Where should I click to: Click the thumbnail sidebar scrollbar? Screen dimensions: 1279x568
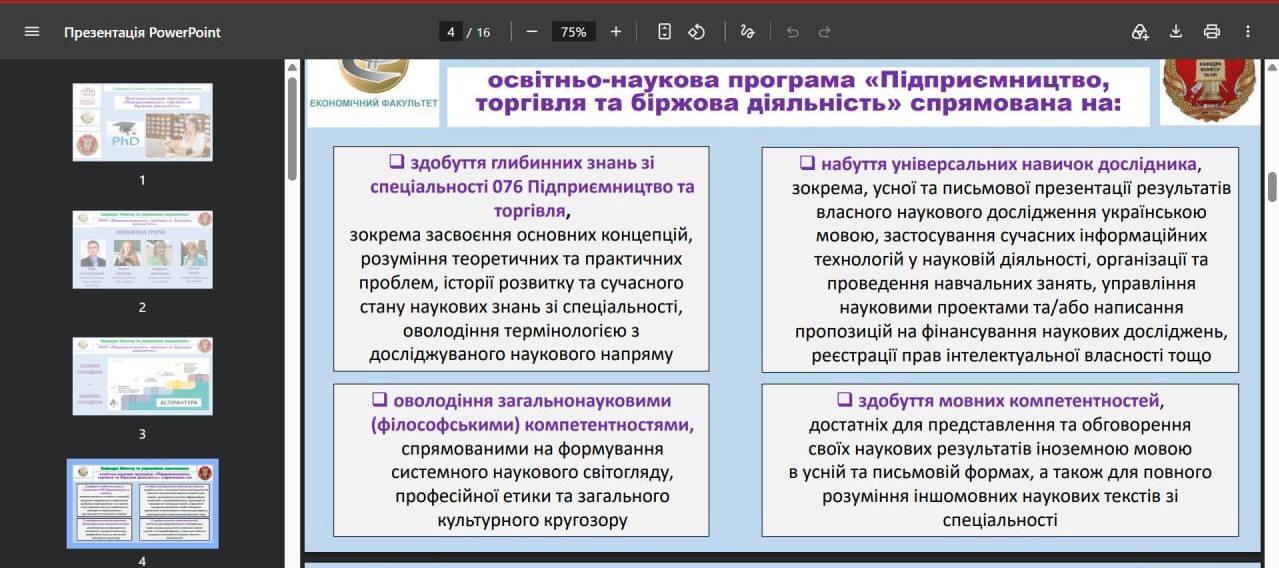click(291, 129)
